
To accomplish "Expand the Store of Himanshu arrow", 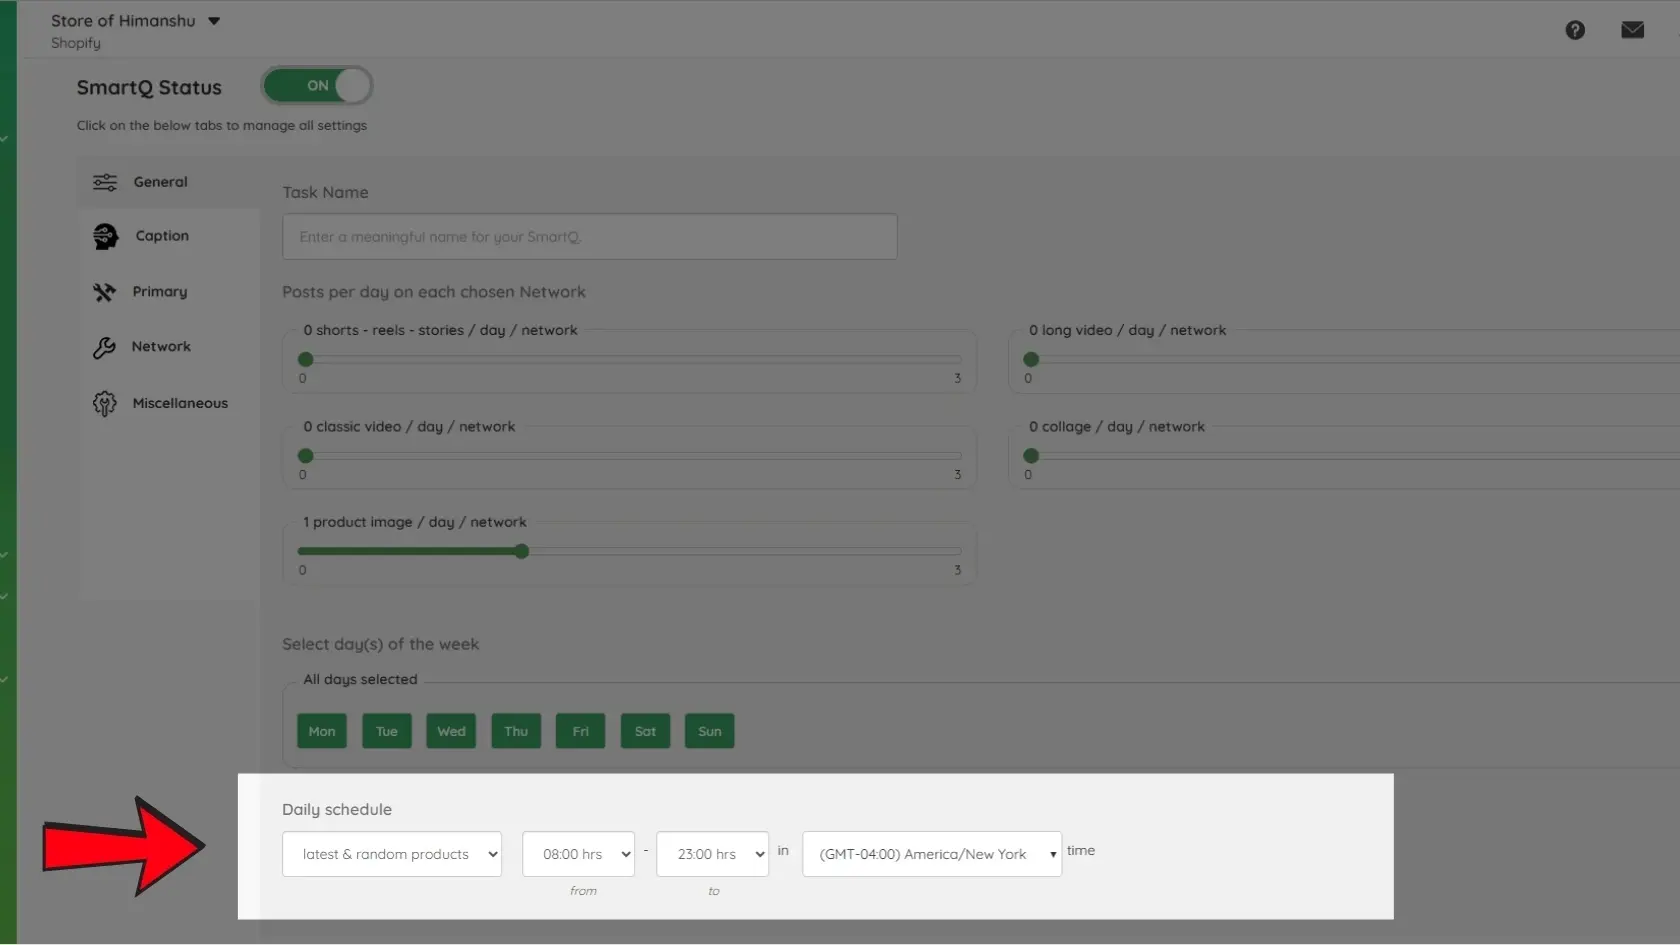I will coord(214,21).
